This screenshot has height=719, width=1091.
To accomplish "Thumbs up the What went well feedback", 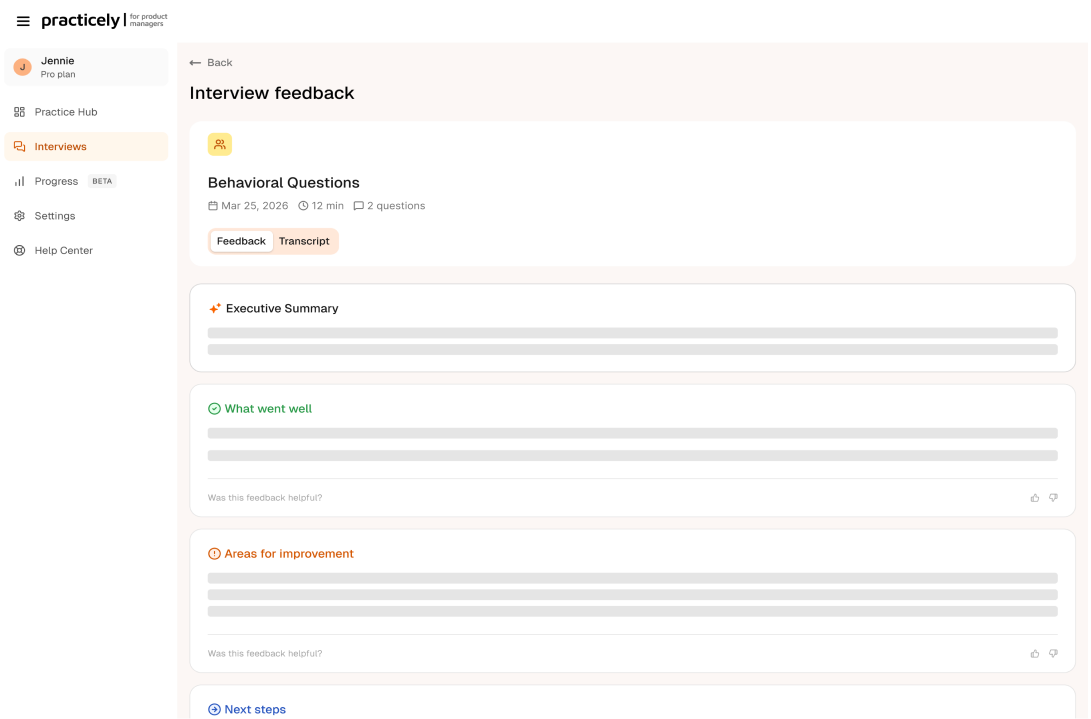I will click(1035, 498).
